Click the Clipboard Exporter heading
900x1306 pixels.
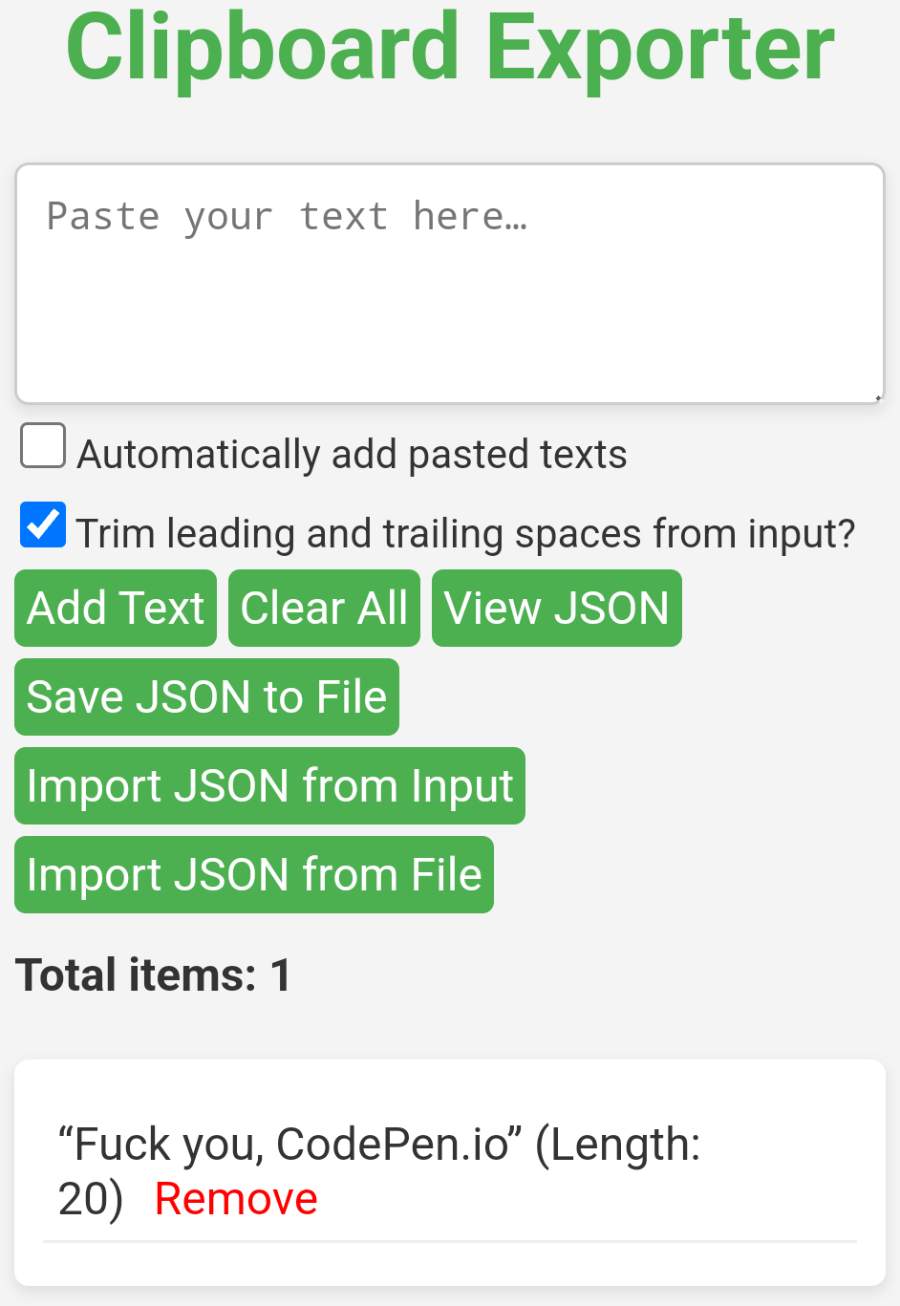(449, 48)
